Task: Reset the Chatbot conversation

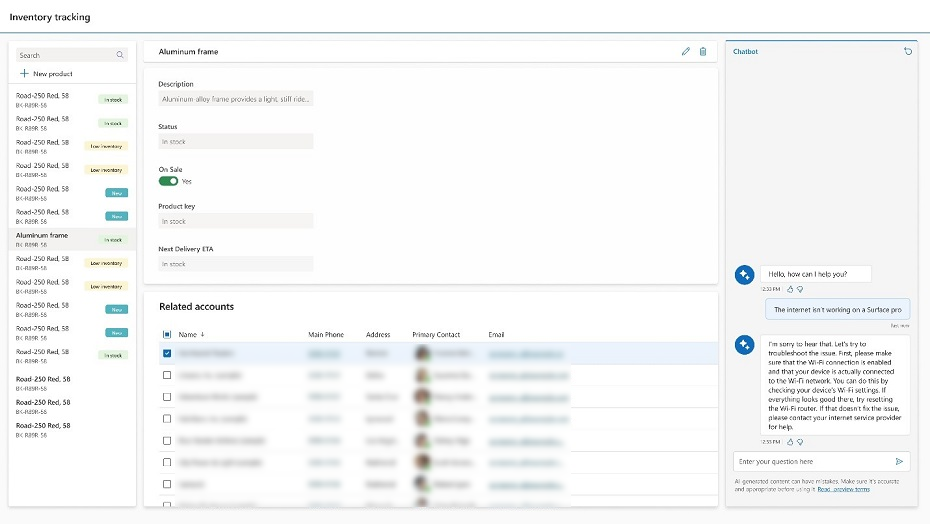Action: point(908,52)
